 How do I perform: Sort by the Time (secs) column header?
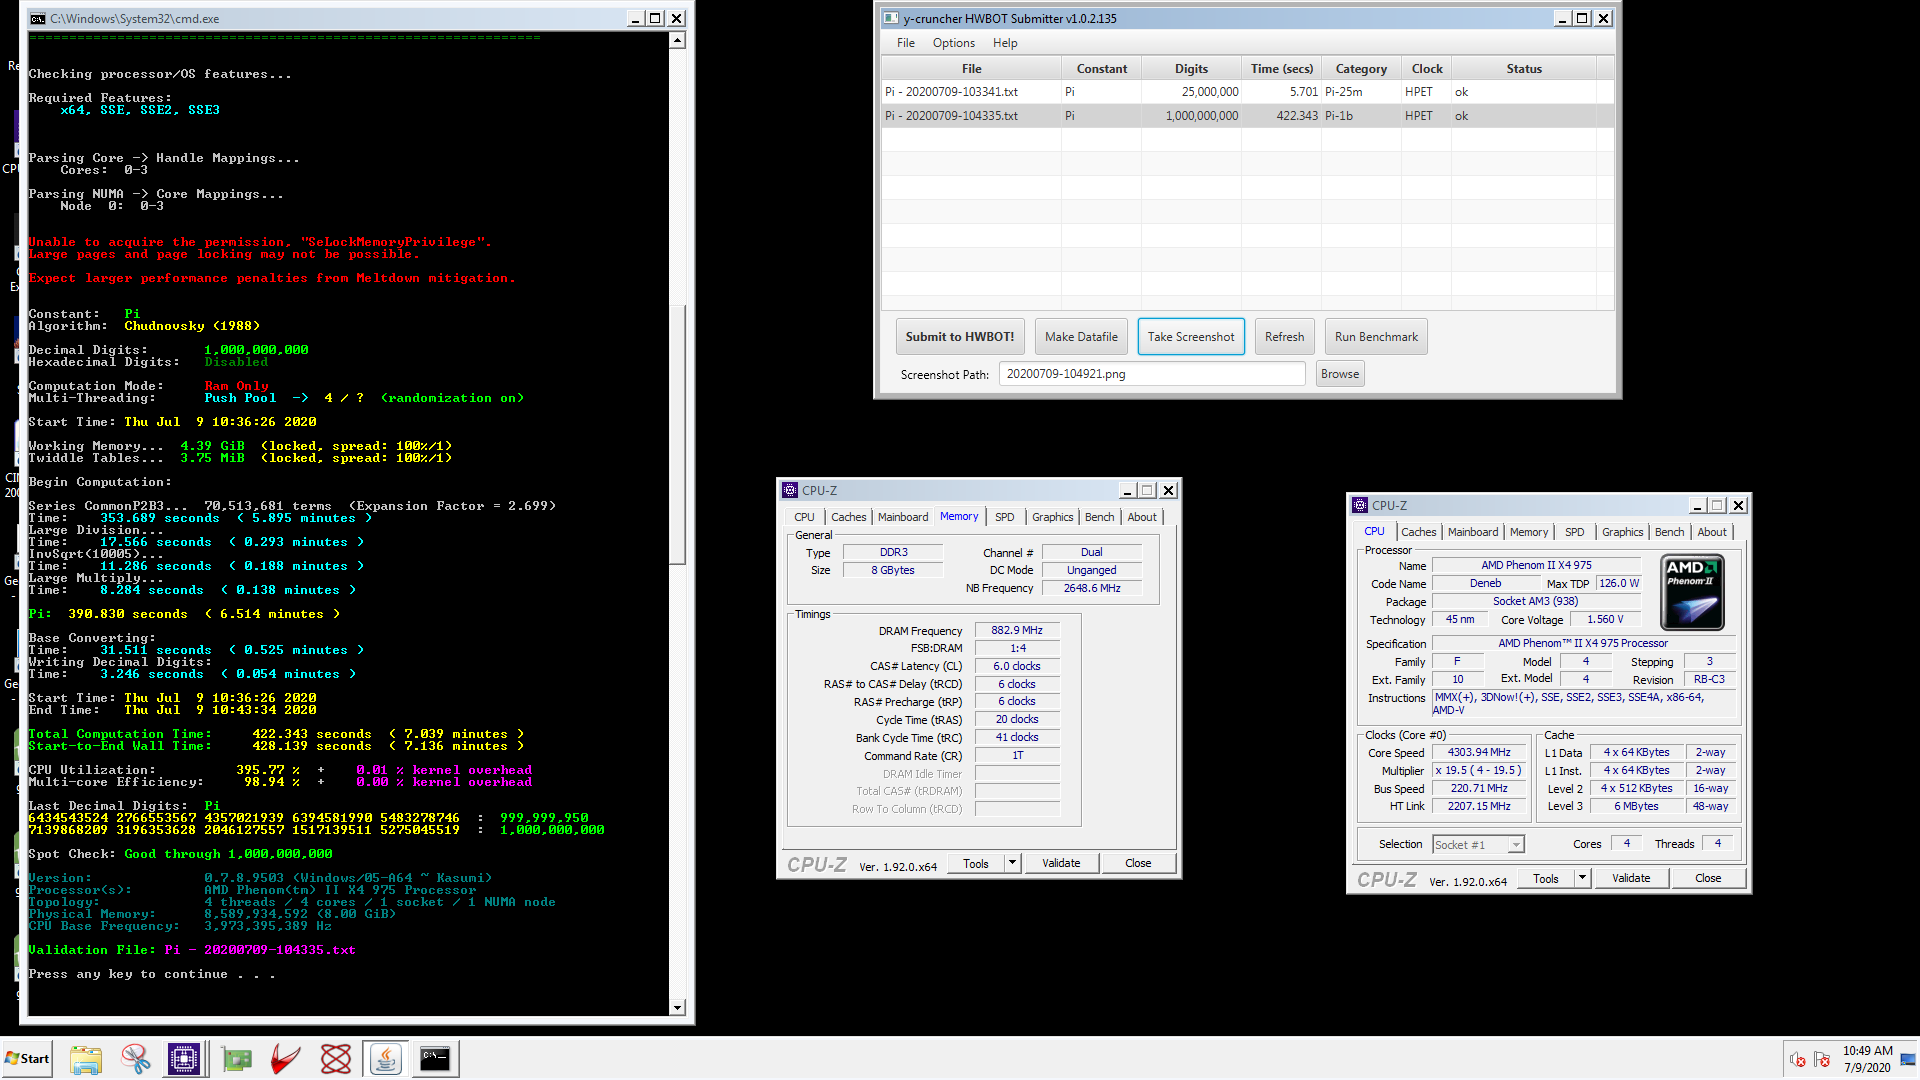[x=1281, y=69]
